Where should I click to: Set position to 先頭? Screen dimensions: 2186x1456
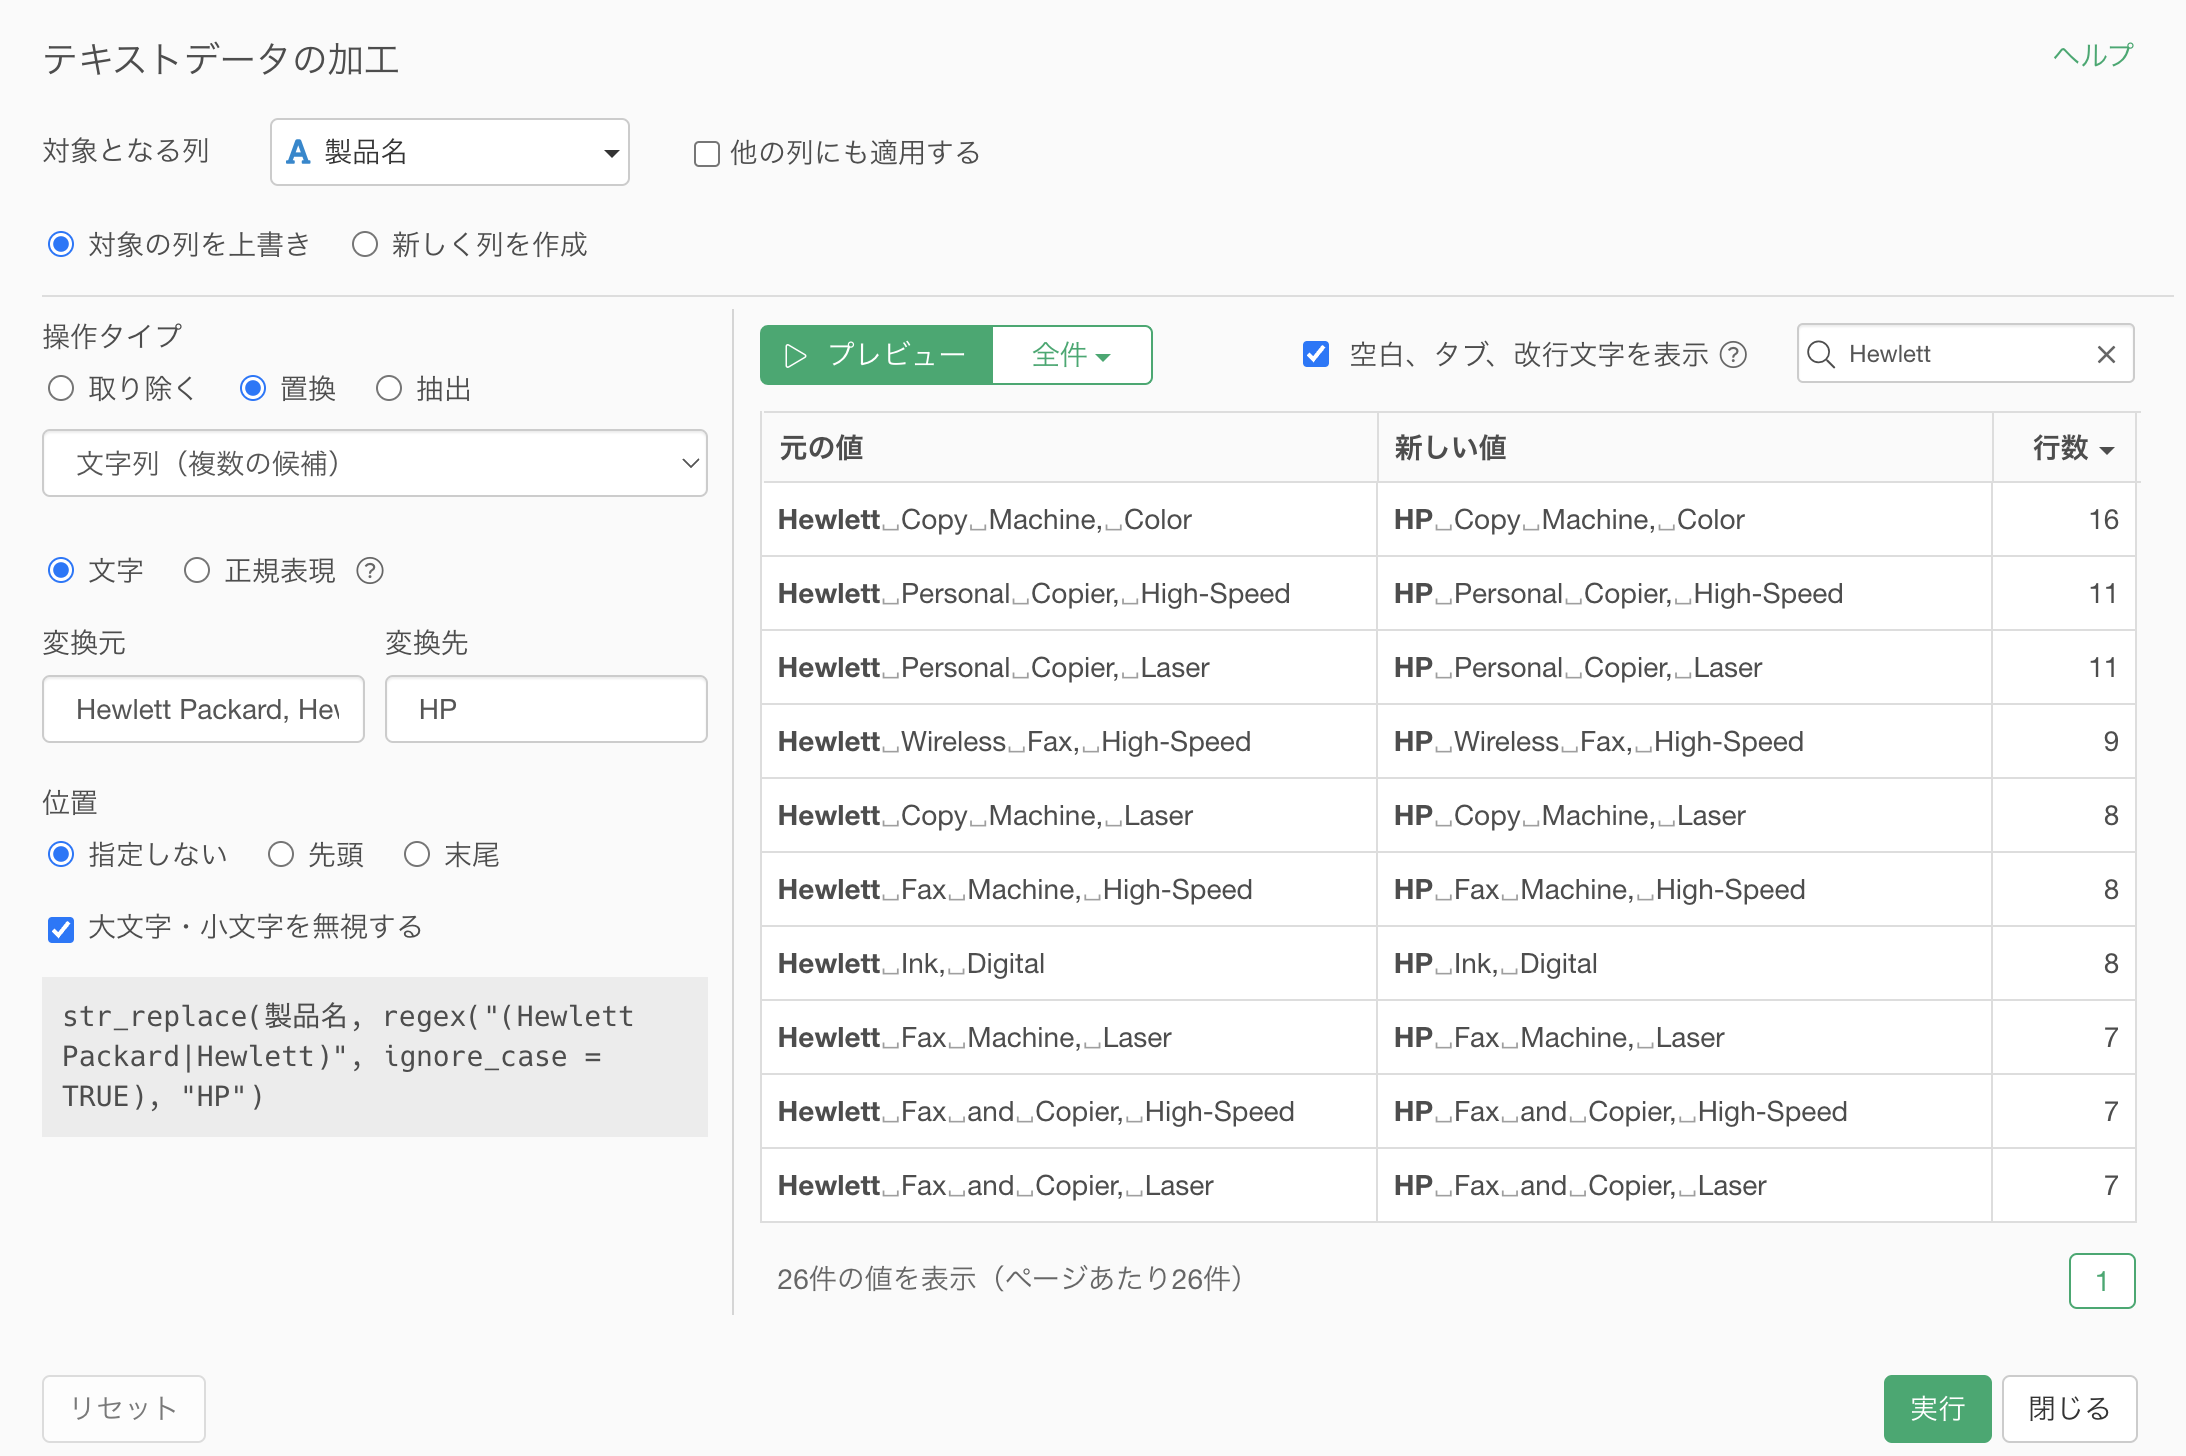(x=281, y=854)
